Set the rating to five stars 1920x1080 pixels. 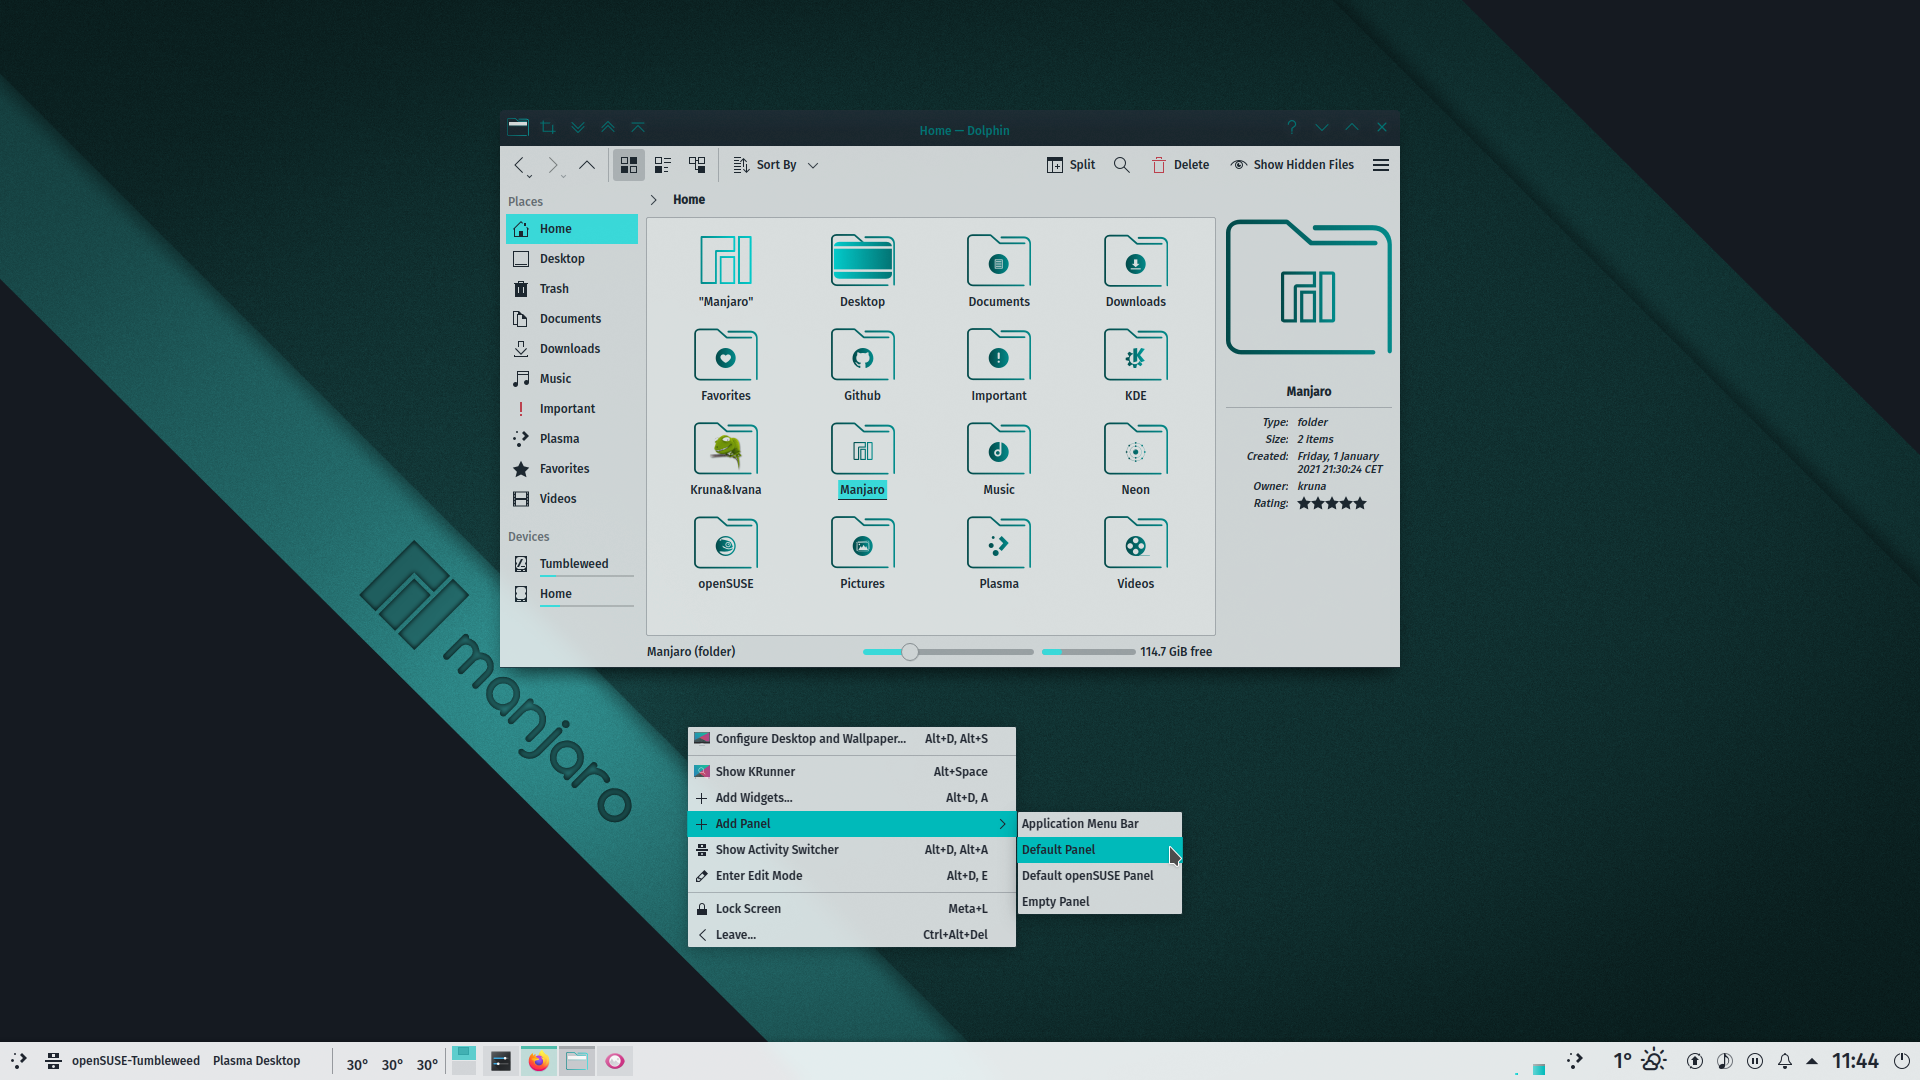[x=1360, y=504]
